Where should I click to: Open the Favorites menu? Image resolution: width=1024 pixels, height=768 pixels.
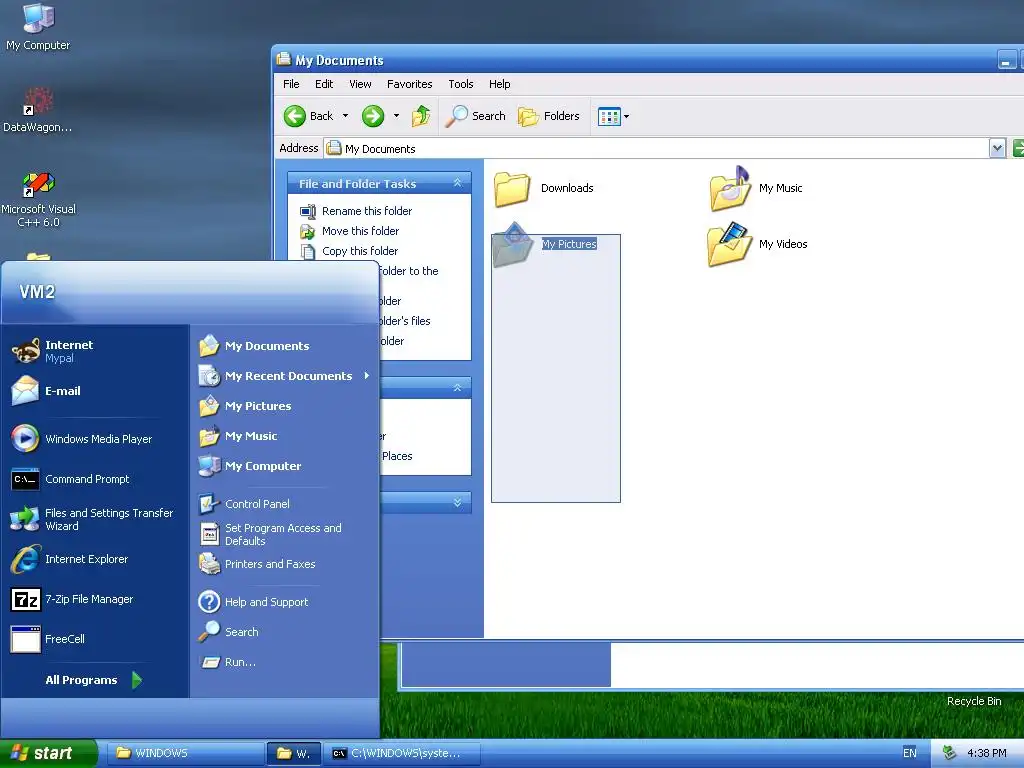click(409, 84)
